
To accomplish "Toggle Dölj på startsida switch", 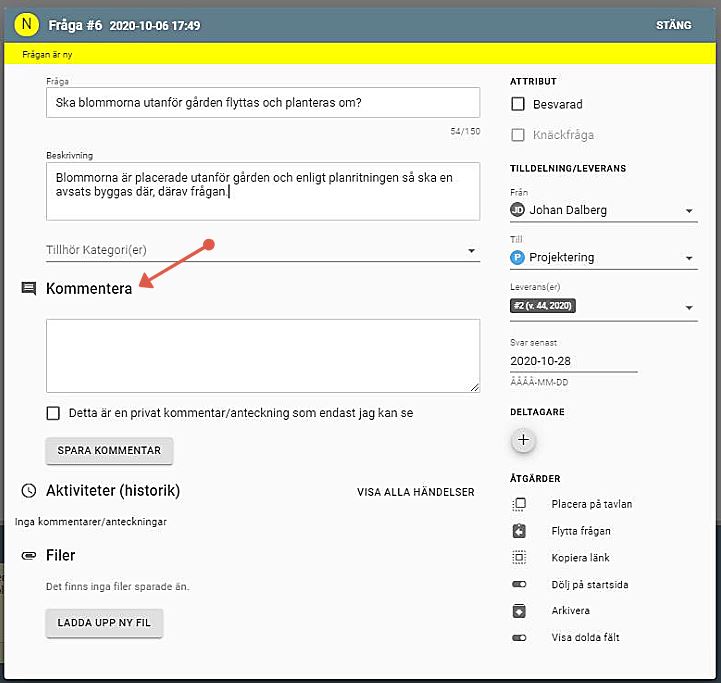I will [x=519, y=584].
